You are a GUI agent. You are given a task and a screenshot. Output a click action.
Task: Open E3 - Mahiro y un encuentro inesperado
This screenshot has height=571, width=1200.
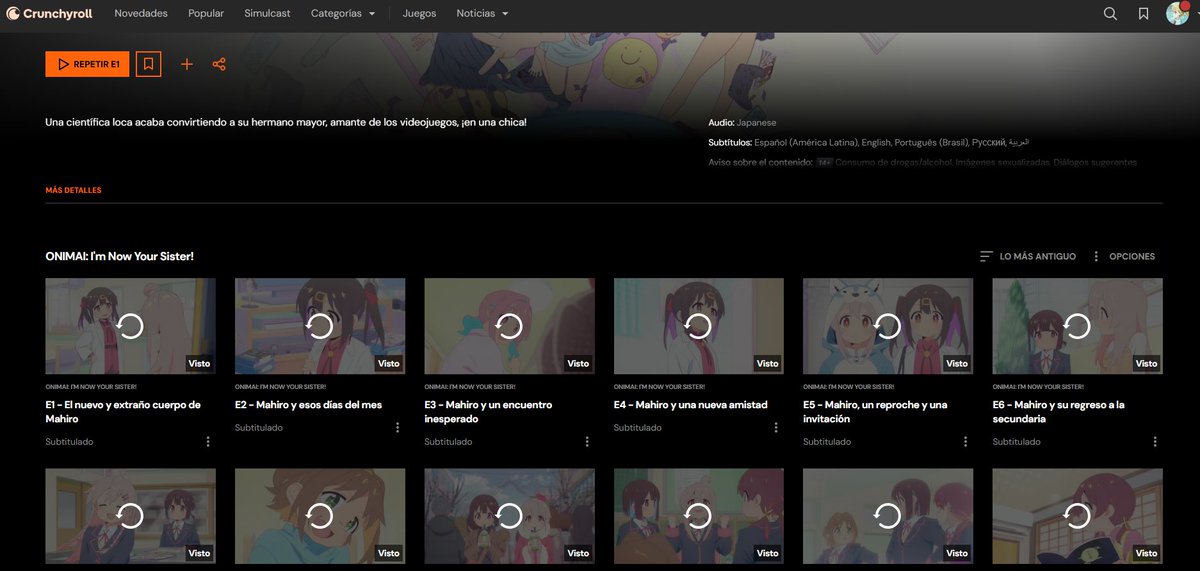tap(488, 412)
